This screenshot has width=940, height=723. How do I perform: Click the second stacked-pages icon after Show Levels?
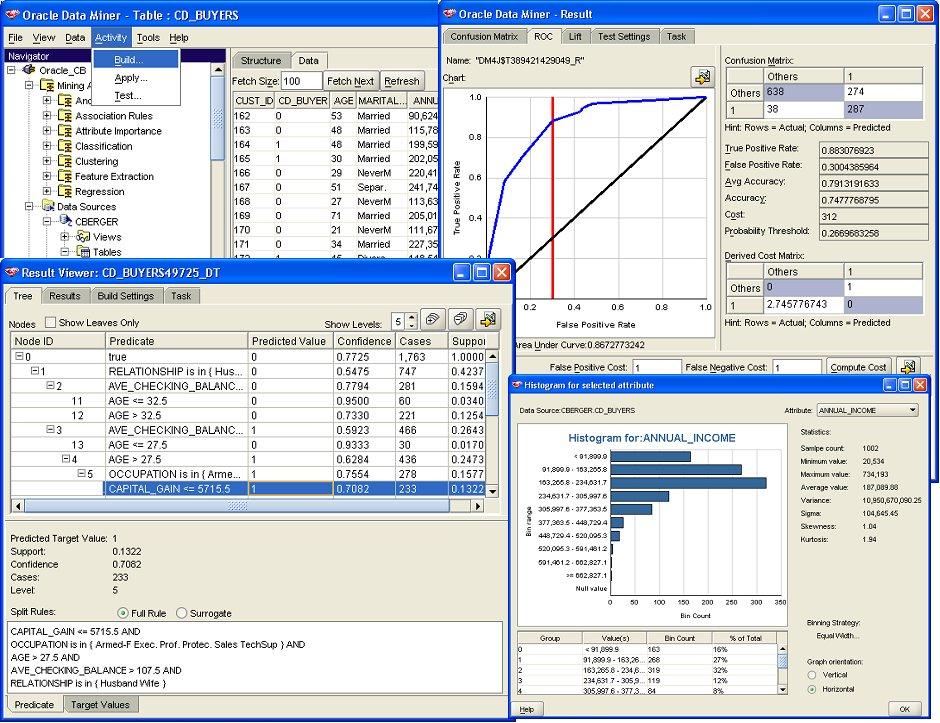click(x=460, y=319)
